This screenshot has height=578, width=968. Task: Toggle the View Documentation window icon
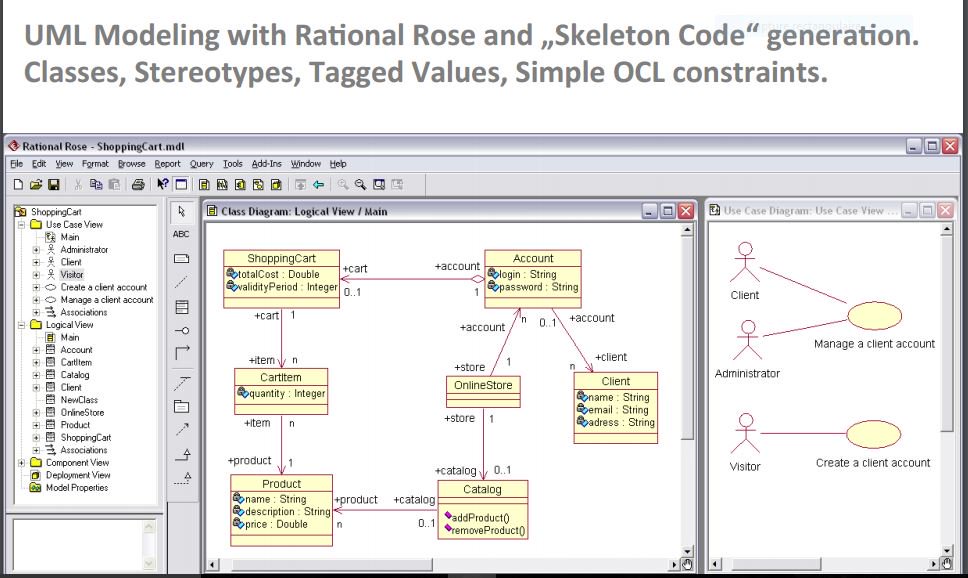(181, 184)
